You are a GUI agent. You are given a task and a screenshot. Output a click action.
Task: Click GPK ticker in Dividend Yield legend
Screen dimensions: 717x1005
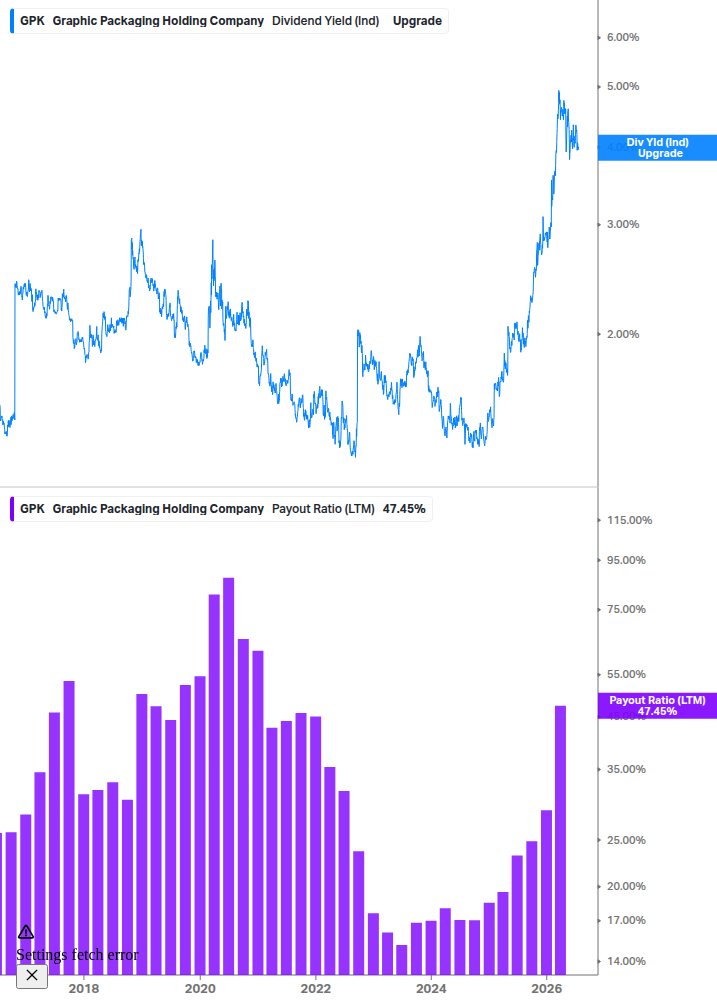[32, 21]
